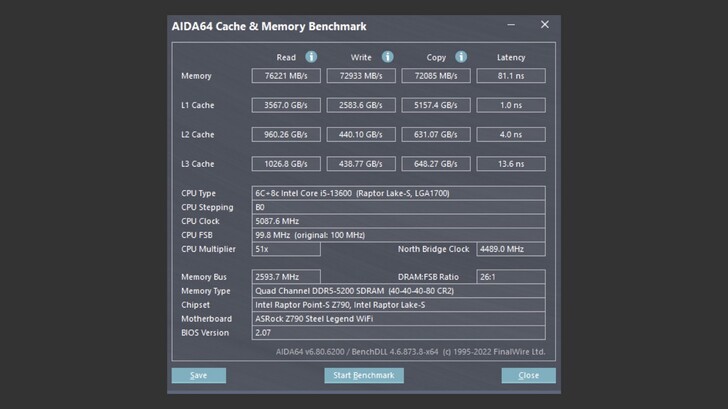The height and width of the screenshot is (409, 728).
Task: Click L3 Cache latency 13.6 ns
Action: pyautogui.click(x=511, y=164)
